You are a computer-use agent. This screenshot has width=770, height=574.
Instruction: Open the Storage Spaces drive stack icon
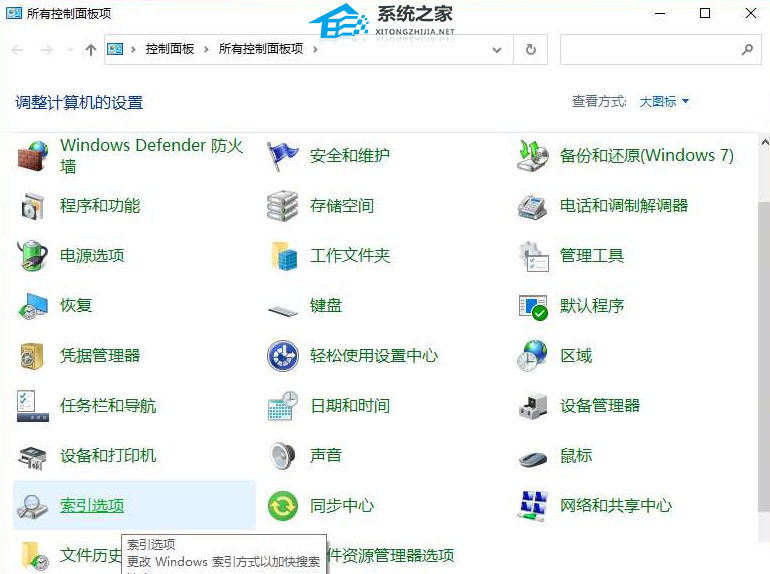[282, 206]
